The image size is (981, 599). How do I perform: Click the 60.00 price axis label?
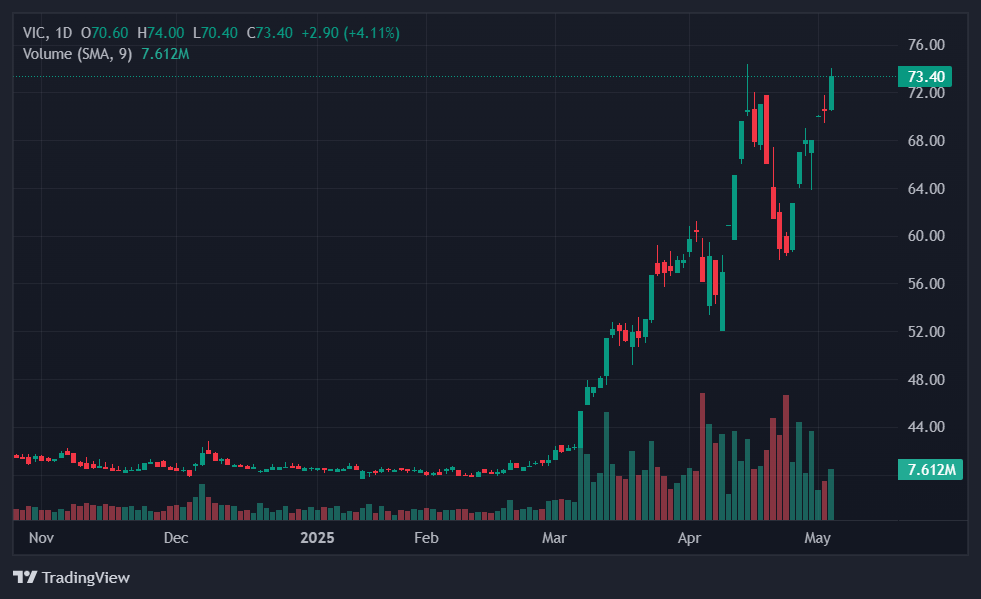pos(926,236)
